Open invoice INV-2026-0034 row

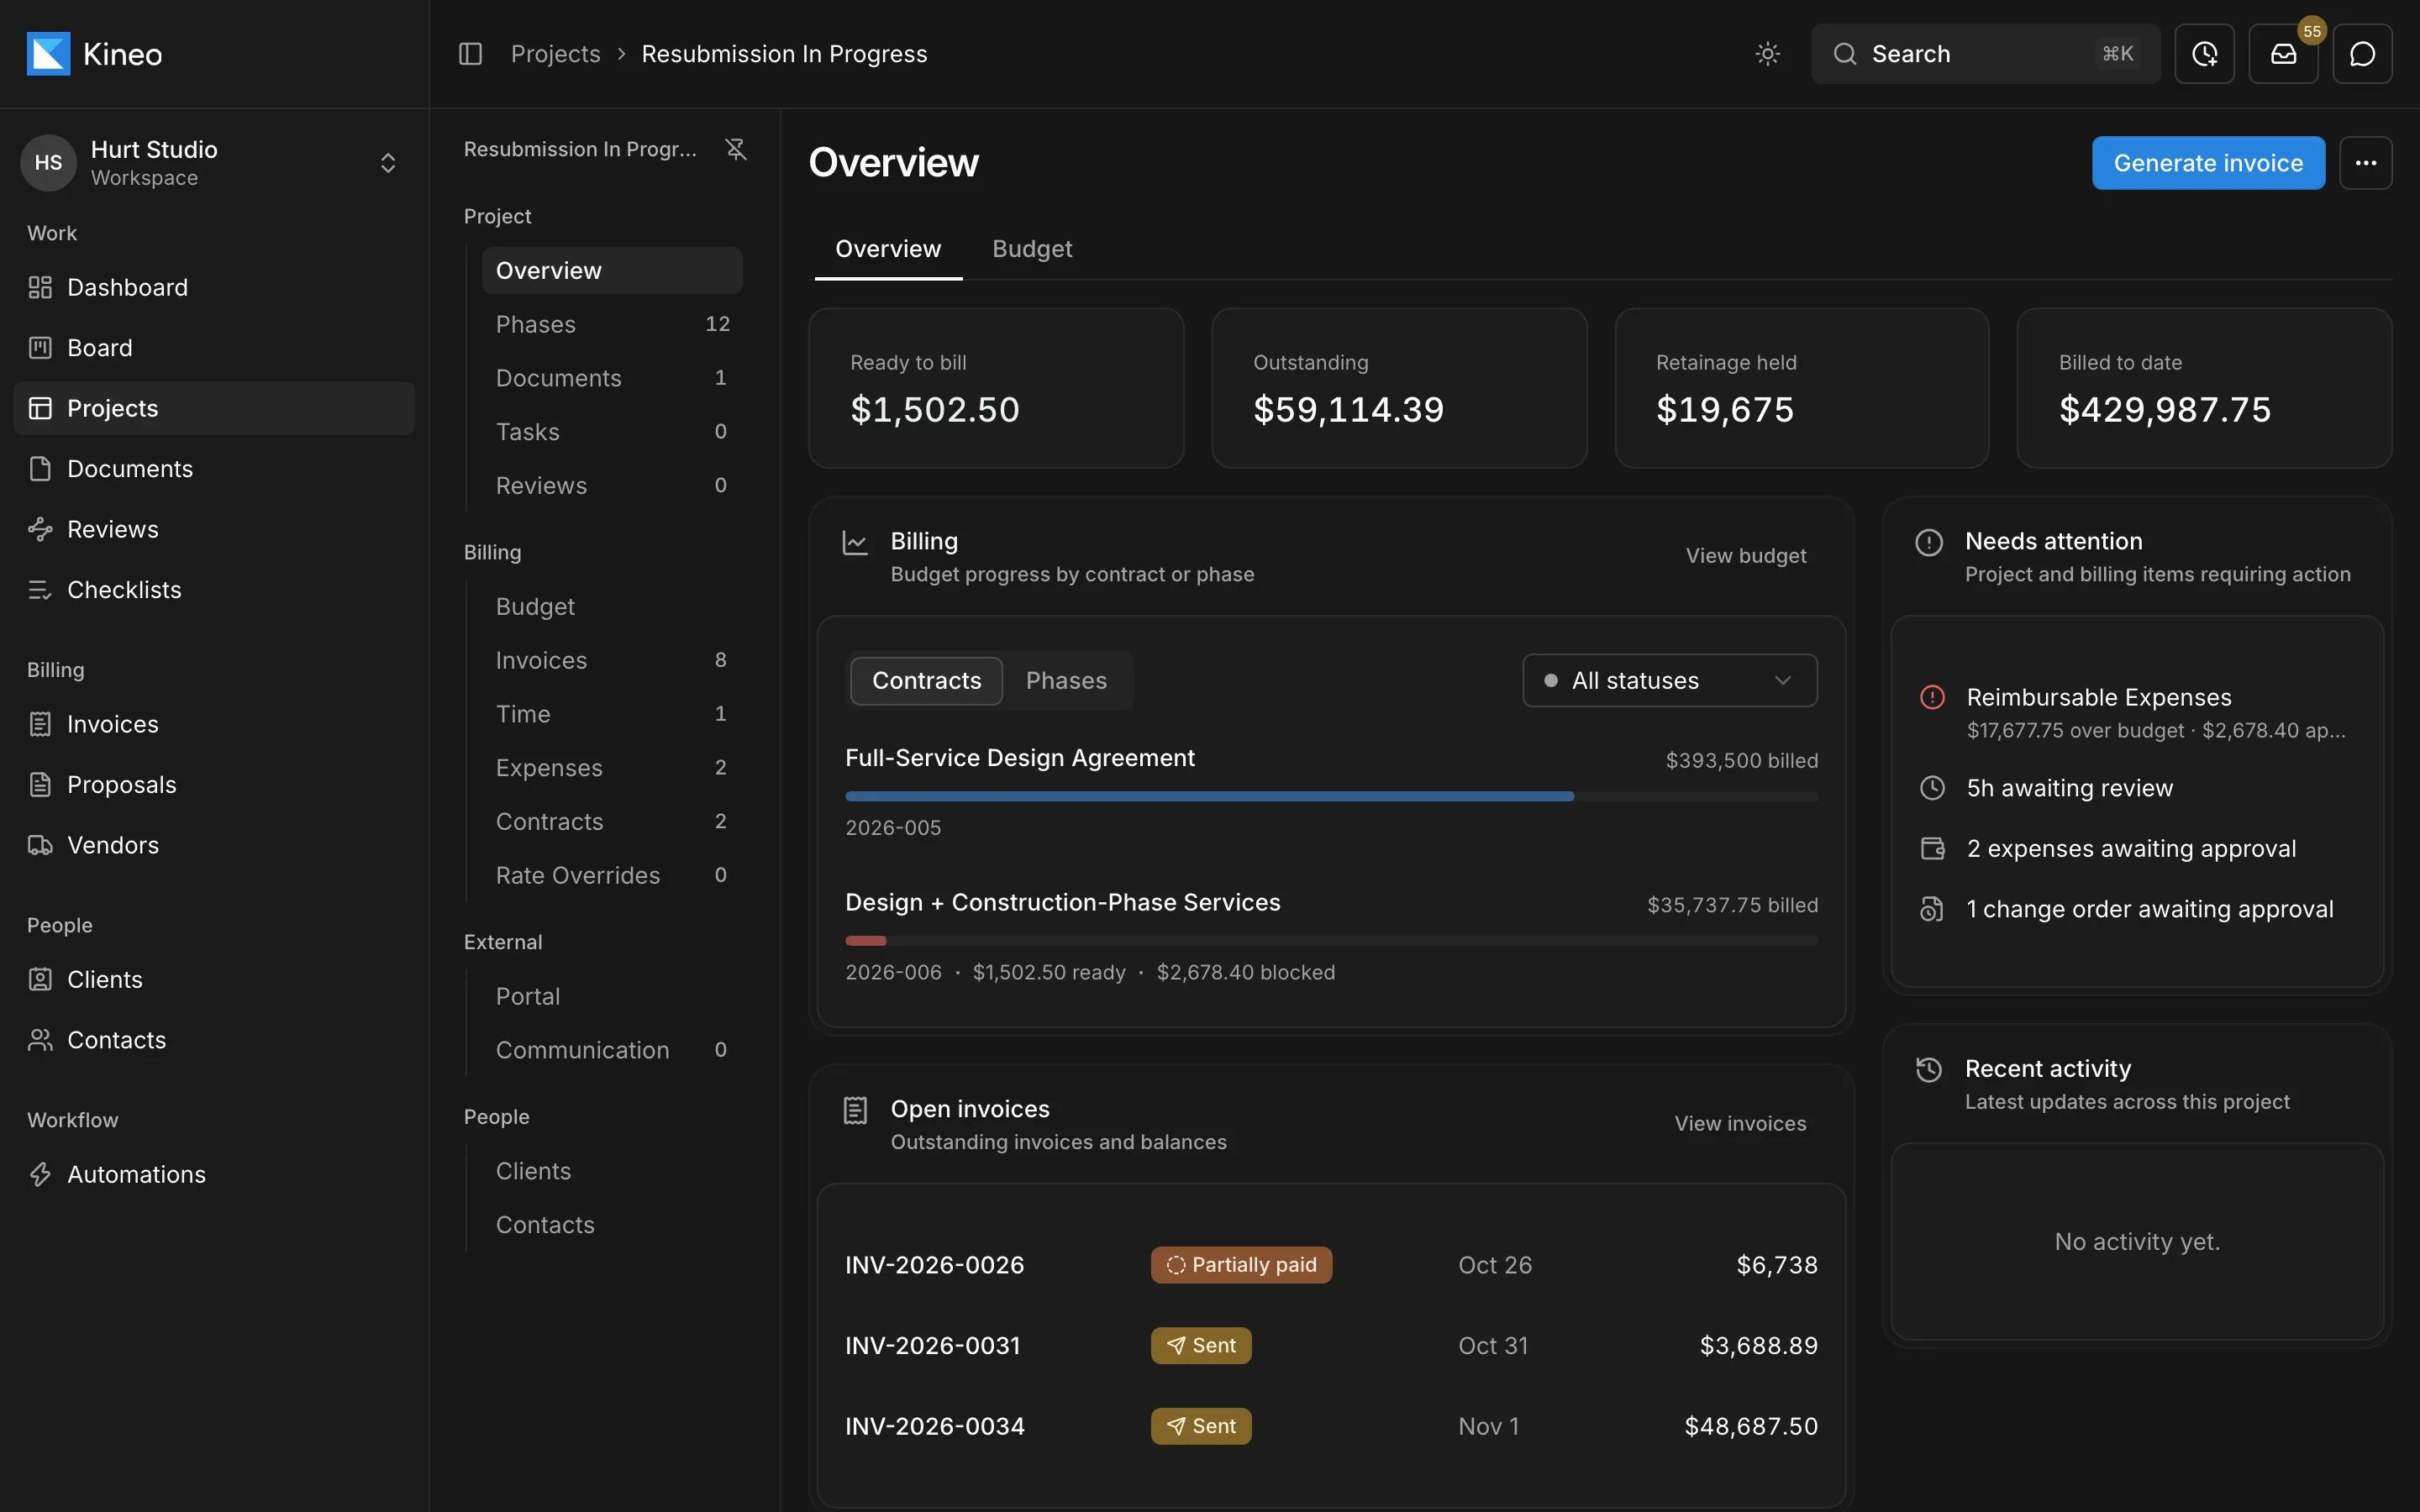point(1331,1426)
